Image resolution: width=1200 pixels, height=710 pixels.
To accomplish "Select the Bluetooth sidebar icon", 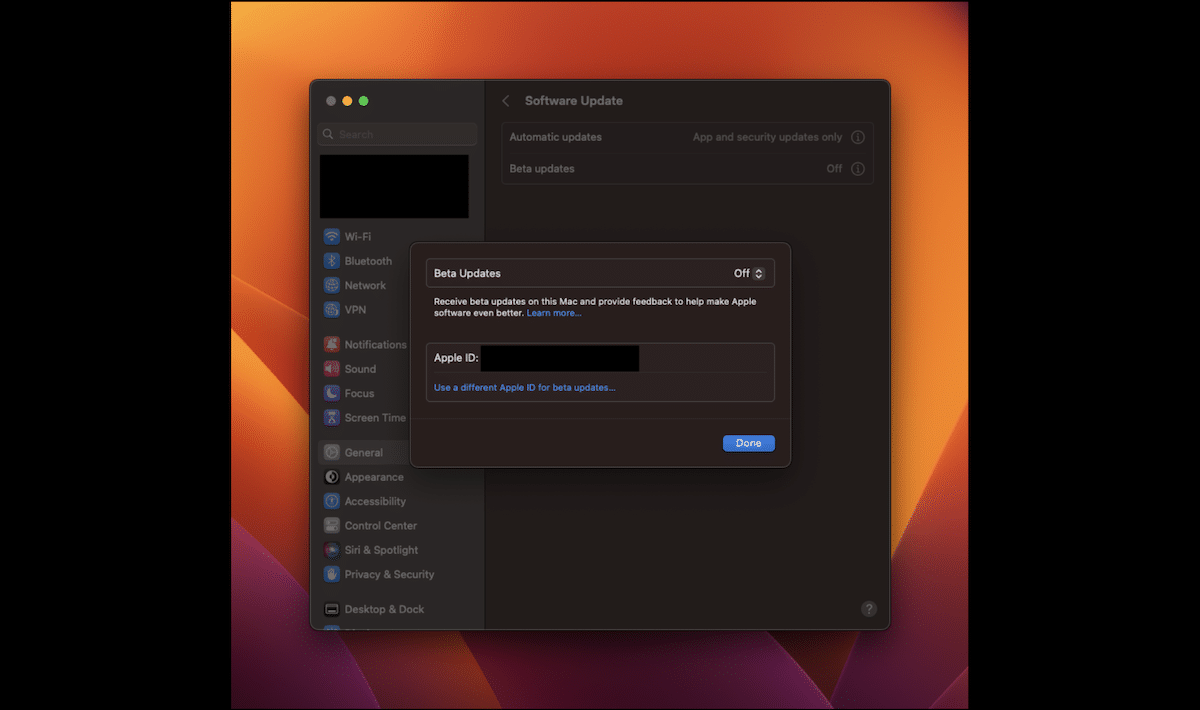I will [331, 261].
